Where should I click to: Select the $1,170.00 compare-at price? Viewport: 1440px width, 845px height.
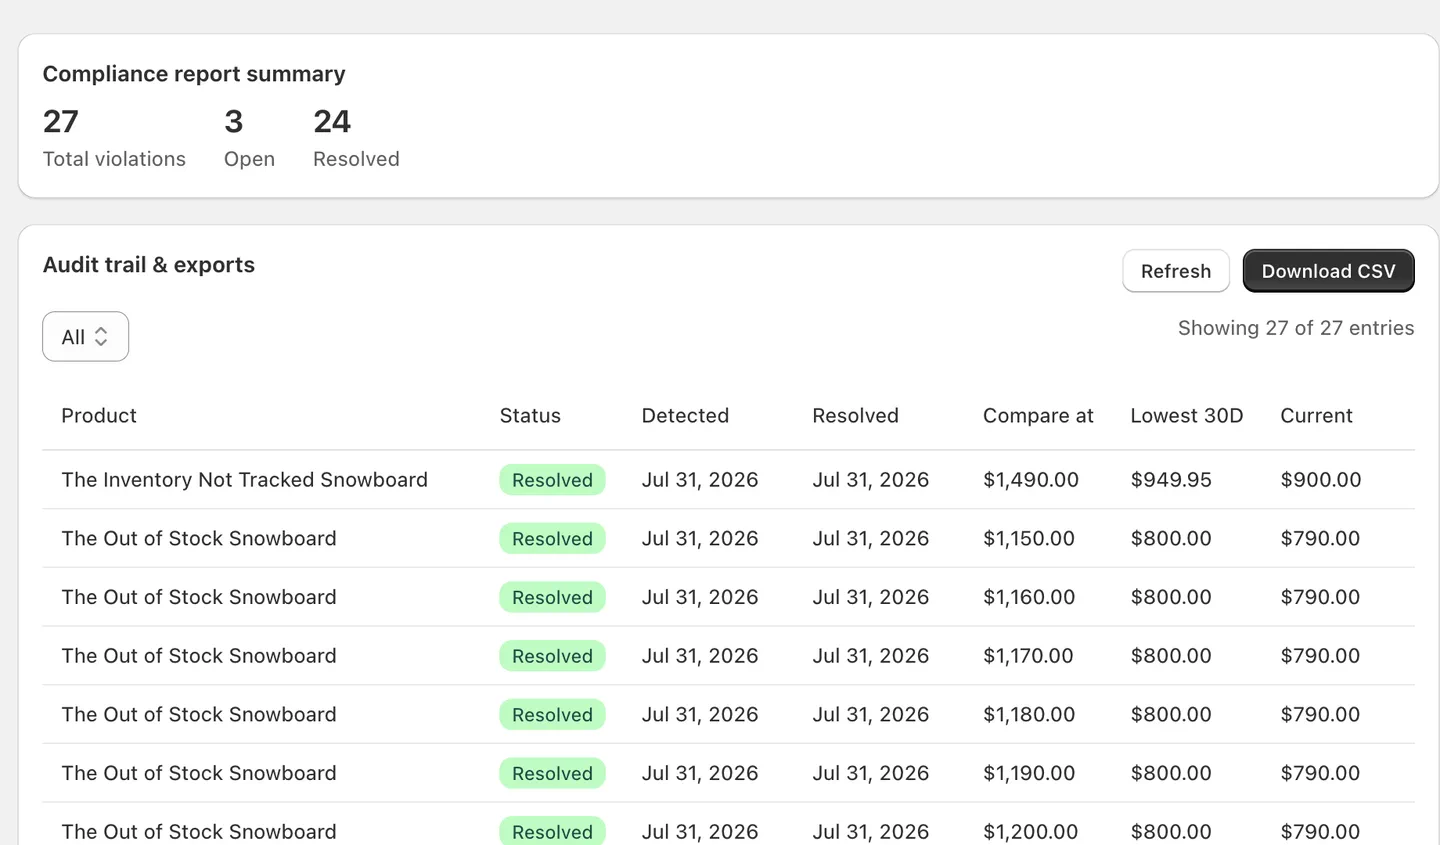(x=1028, y=656)
